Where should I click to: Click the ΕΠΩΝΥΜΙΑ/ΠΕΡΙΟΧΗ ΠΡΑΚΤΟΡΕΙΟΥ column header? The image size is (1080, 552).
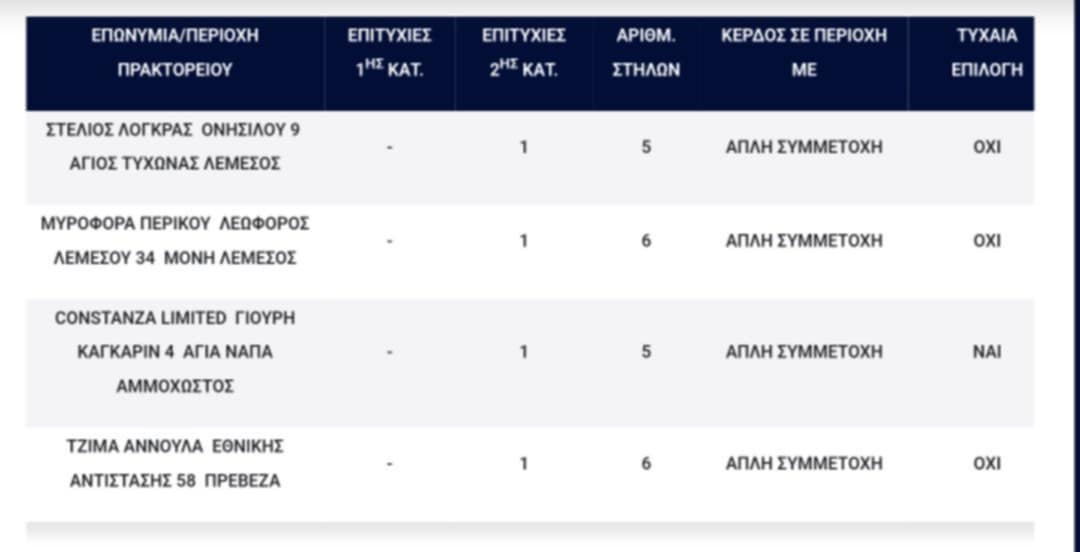tap(175, 53)
